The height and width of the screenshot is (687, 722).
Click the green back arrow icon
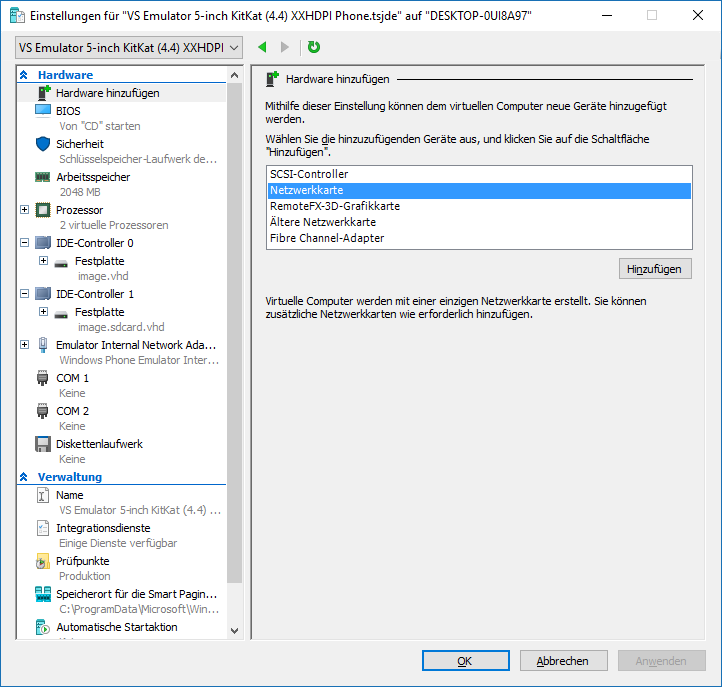262,47
